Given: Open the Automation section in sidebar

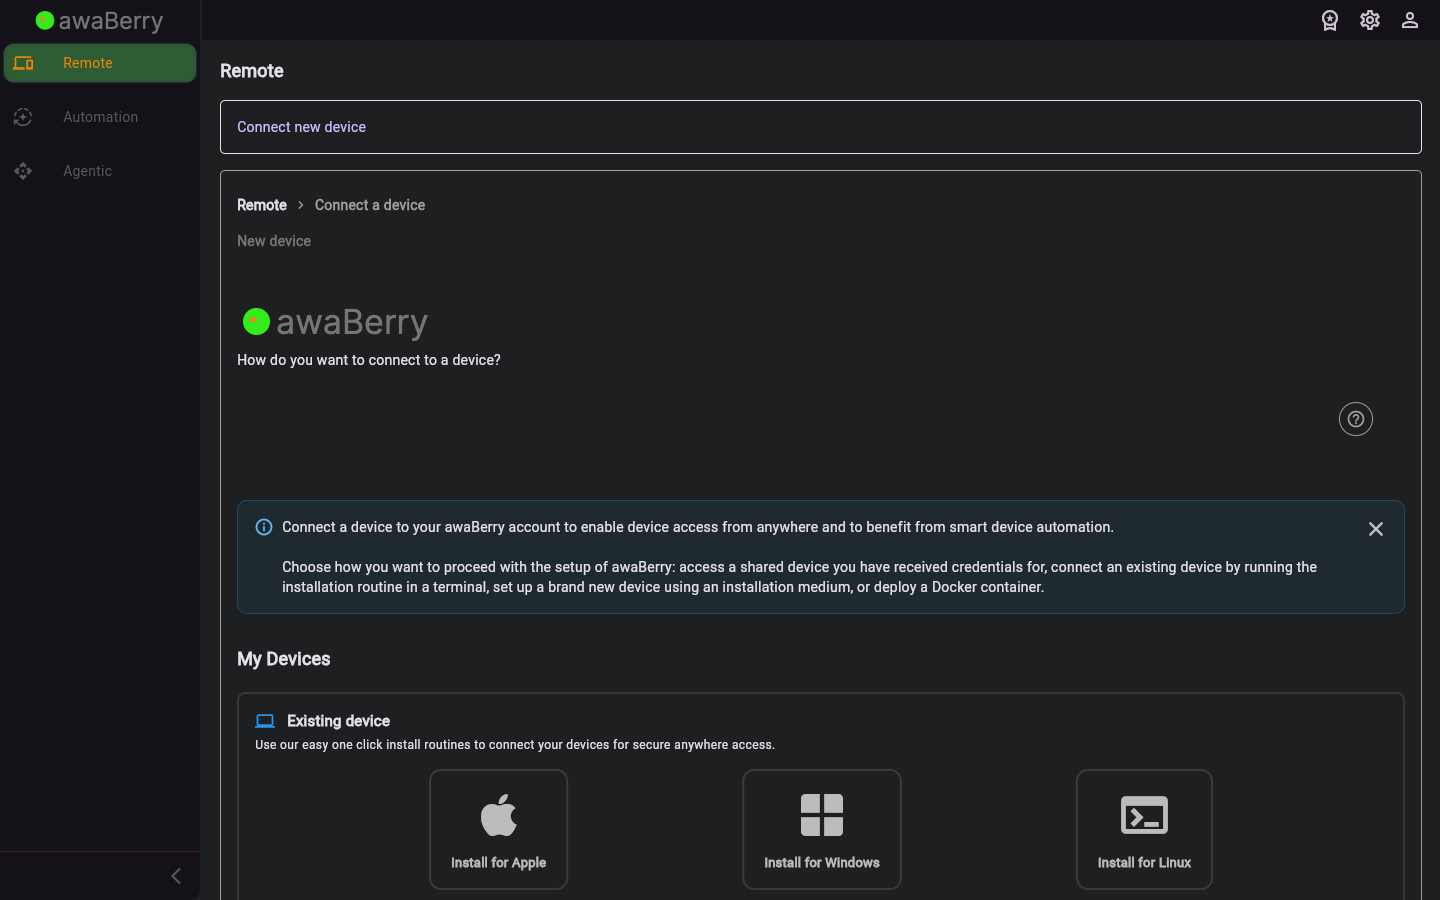Looking at the screenshot, I should pyautogui.click(x=100, y=117).
